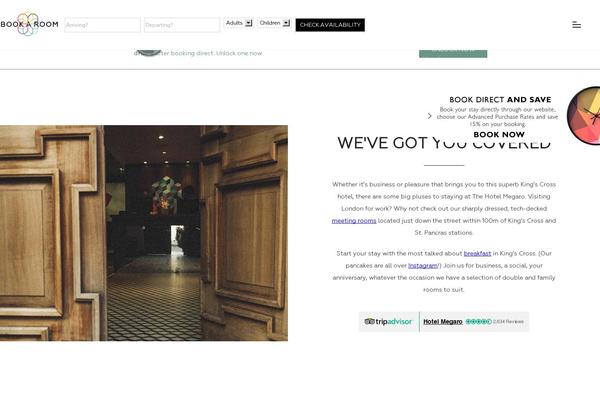Open the Instagram link
This screenshot has width=600, height=400.
click(423, 266)
